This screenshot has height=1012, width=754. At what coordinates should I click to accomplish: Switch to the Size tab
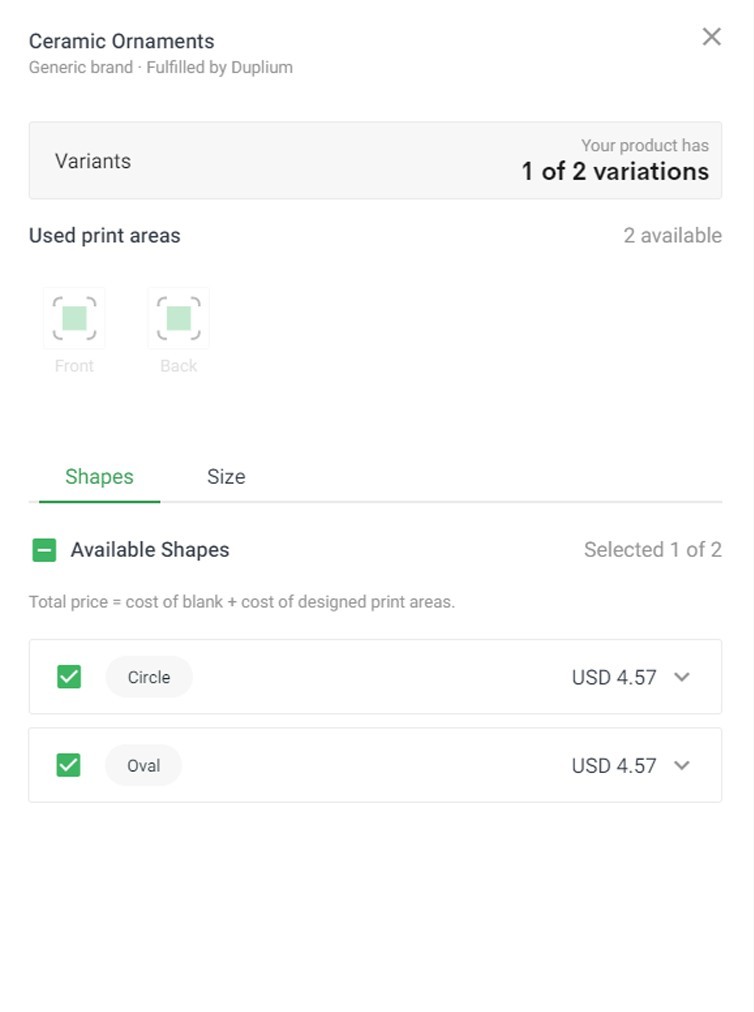pyautogui.click(x=226, y=476)
